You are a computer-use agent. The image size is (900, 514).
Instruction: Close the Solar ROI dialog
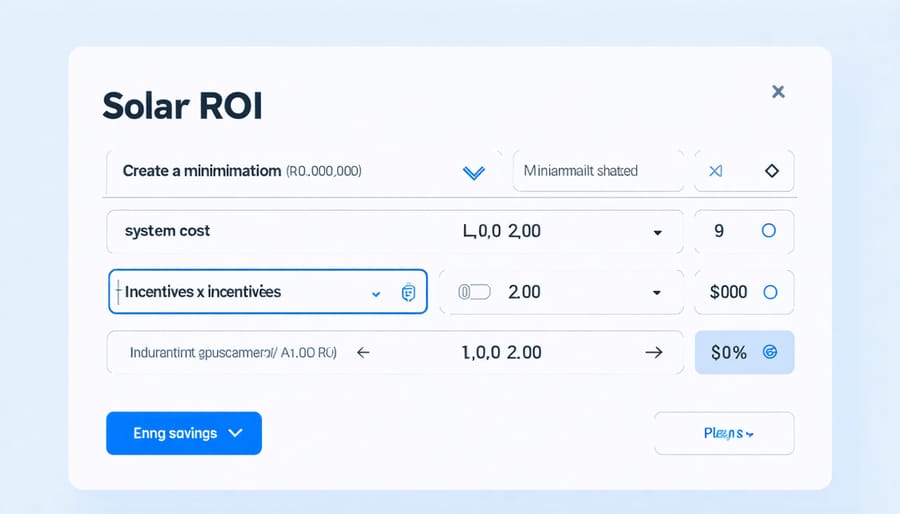click(x=778, y=92)
